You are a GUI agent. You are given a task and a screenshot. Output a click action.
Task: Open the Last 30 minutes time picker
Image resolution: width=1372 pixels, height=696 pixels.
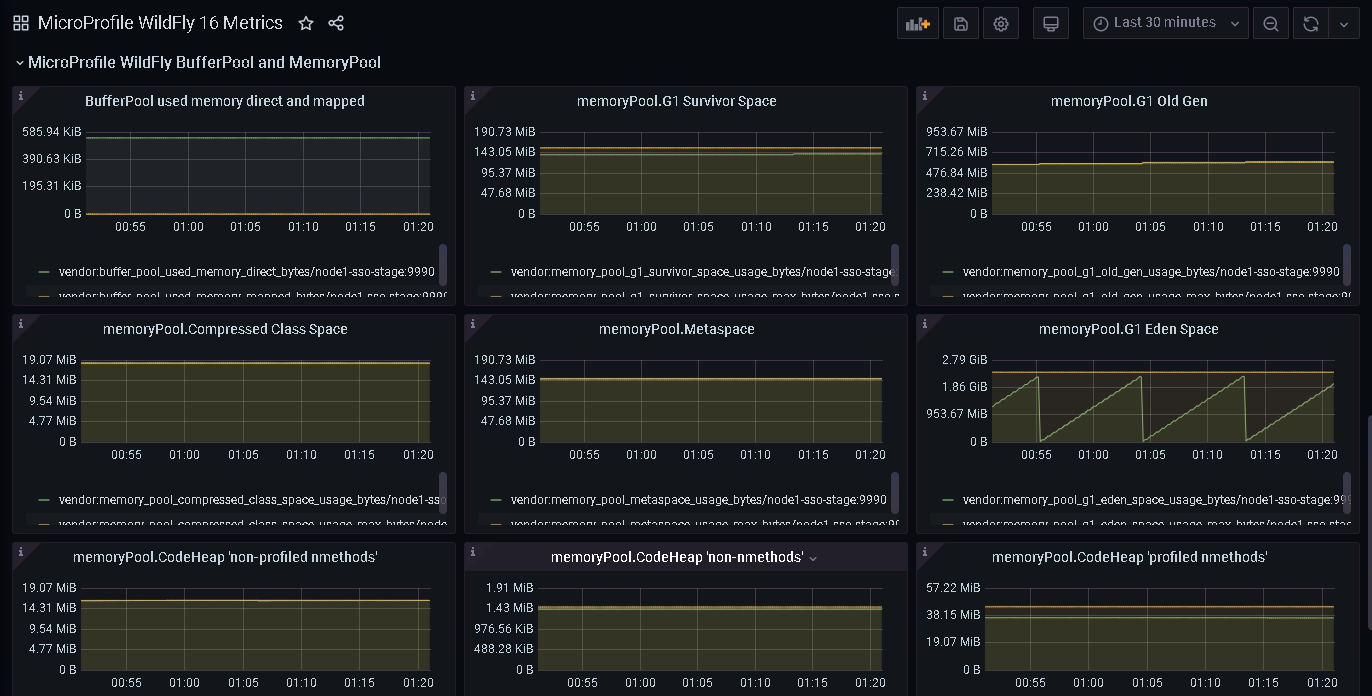tap(1165, 23)
